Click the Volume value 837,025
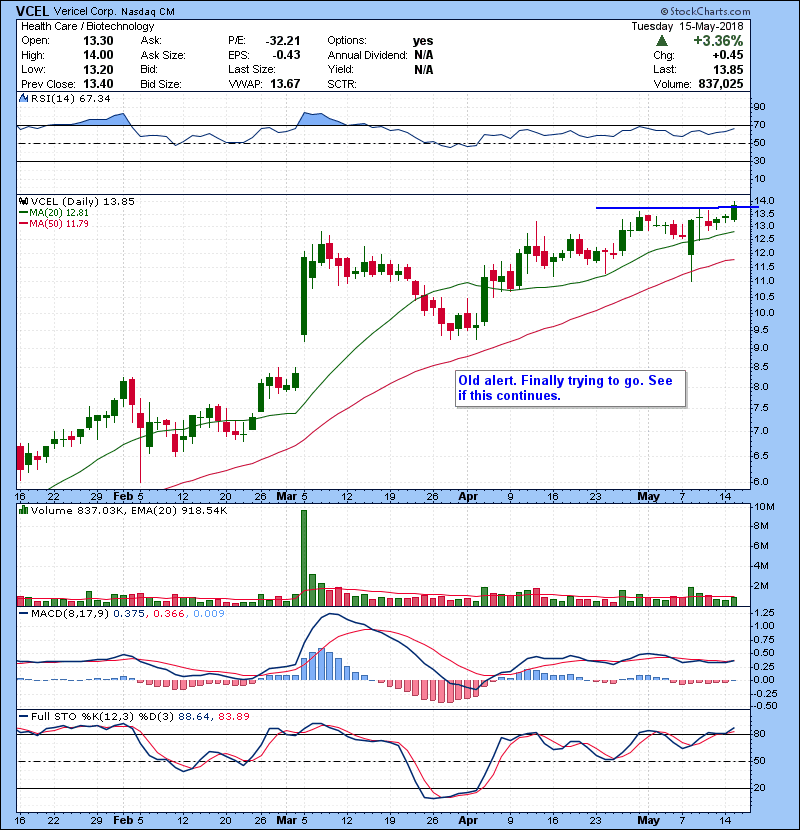Screen dimensions: 800x830 (721, 84)
